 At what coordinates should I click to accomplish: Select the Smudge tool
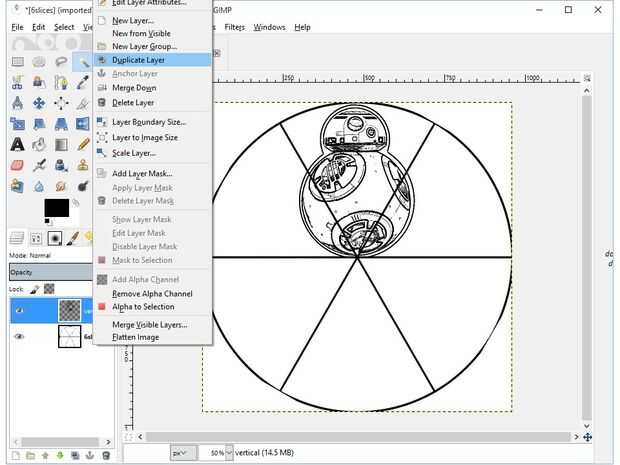[60, 186]
